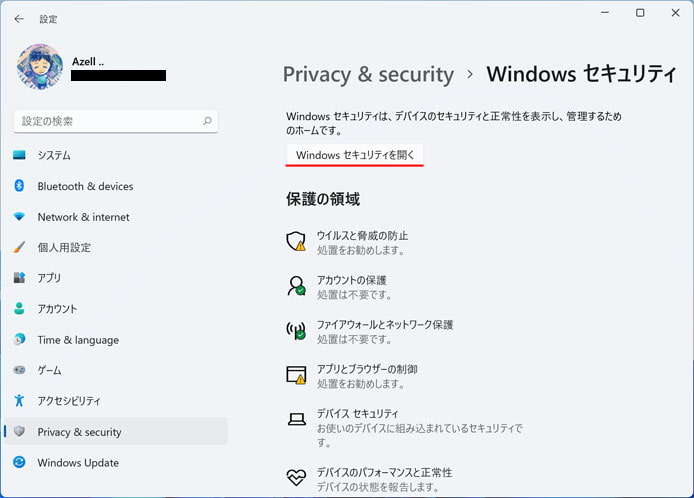
Task: Click the Windows Update sync icon
Action: [x=19, y=462]
